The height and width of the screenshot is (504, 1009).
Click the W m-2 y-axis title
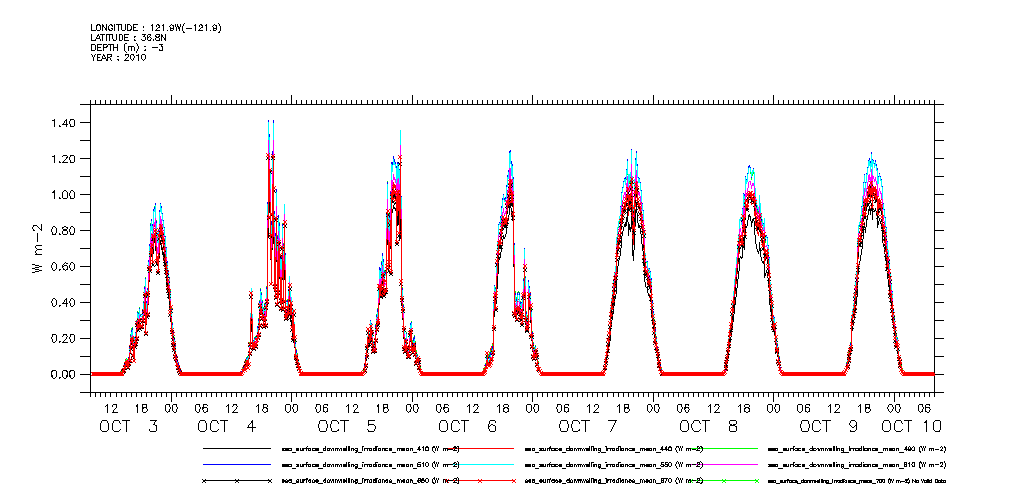click(38, 248)
